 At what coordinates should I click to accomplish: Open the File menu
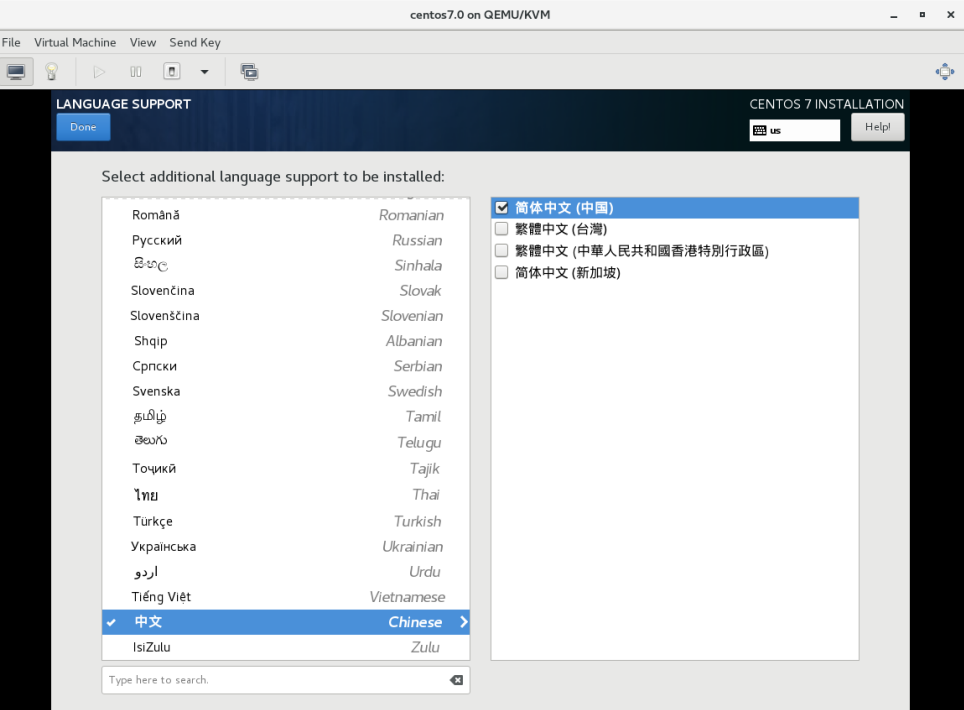[11, 42]
